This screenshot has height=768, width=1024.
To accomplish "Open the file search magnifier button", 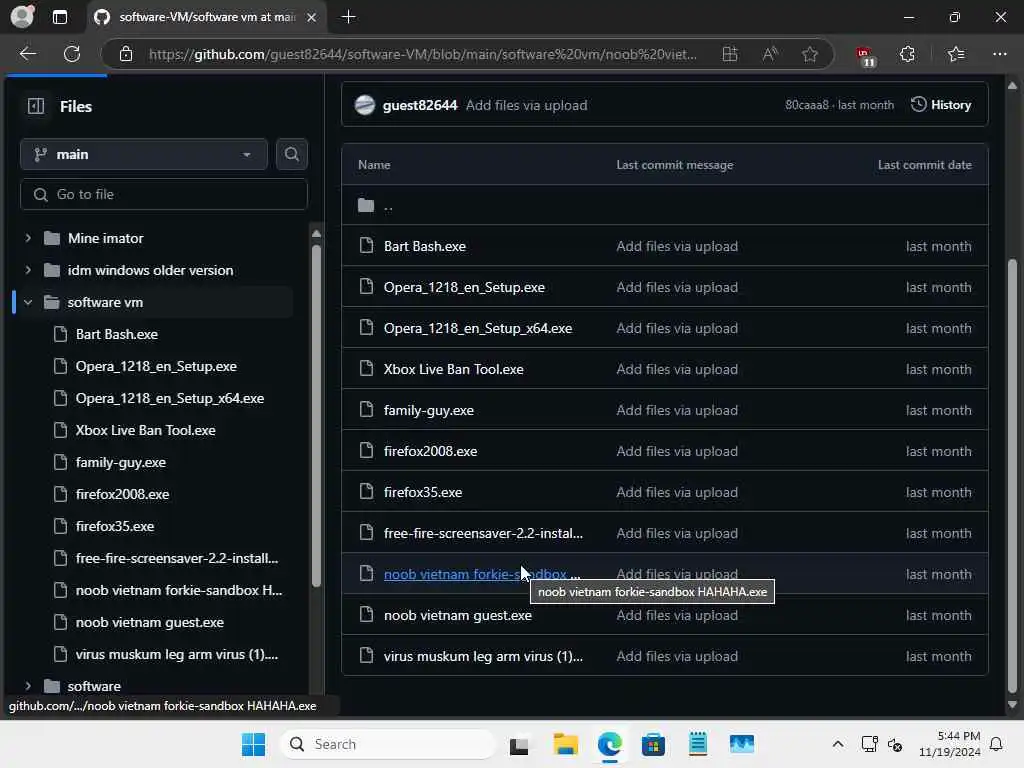I will tap(291, 154).
